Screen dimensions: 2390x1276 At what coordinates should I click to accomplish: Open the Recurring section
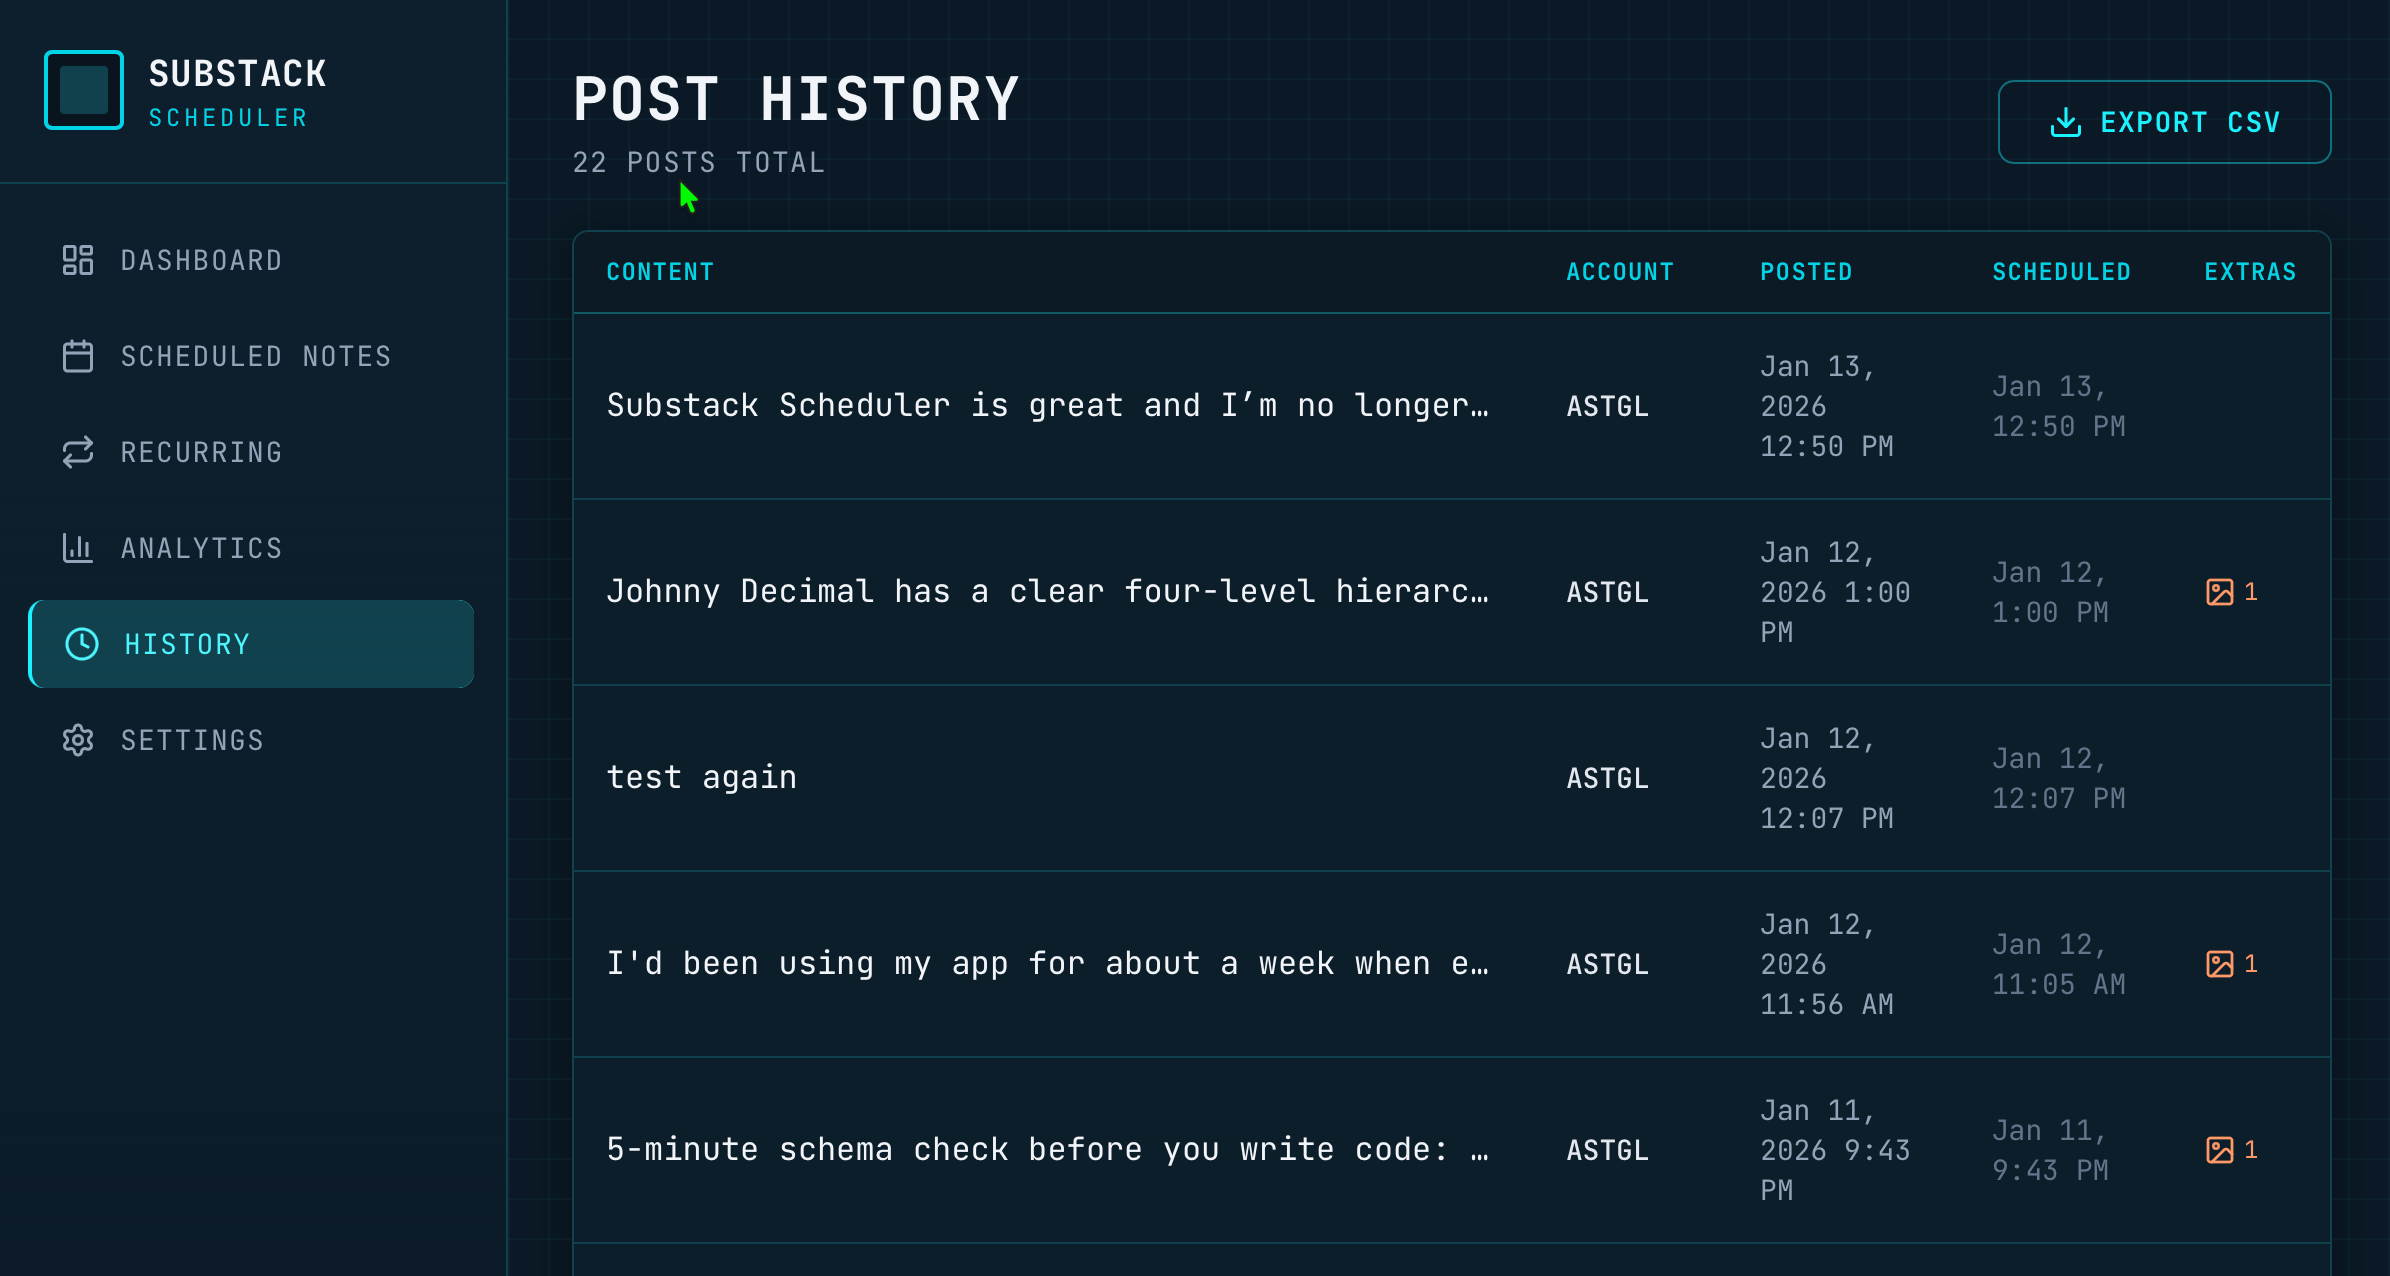point(201,452)
